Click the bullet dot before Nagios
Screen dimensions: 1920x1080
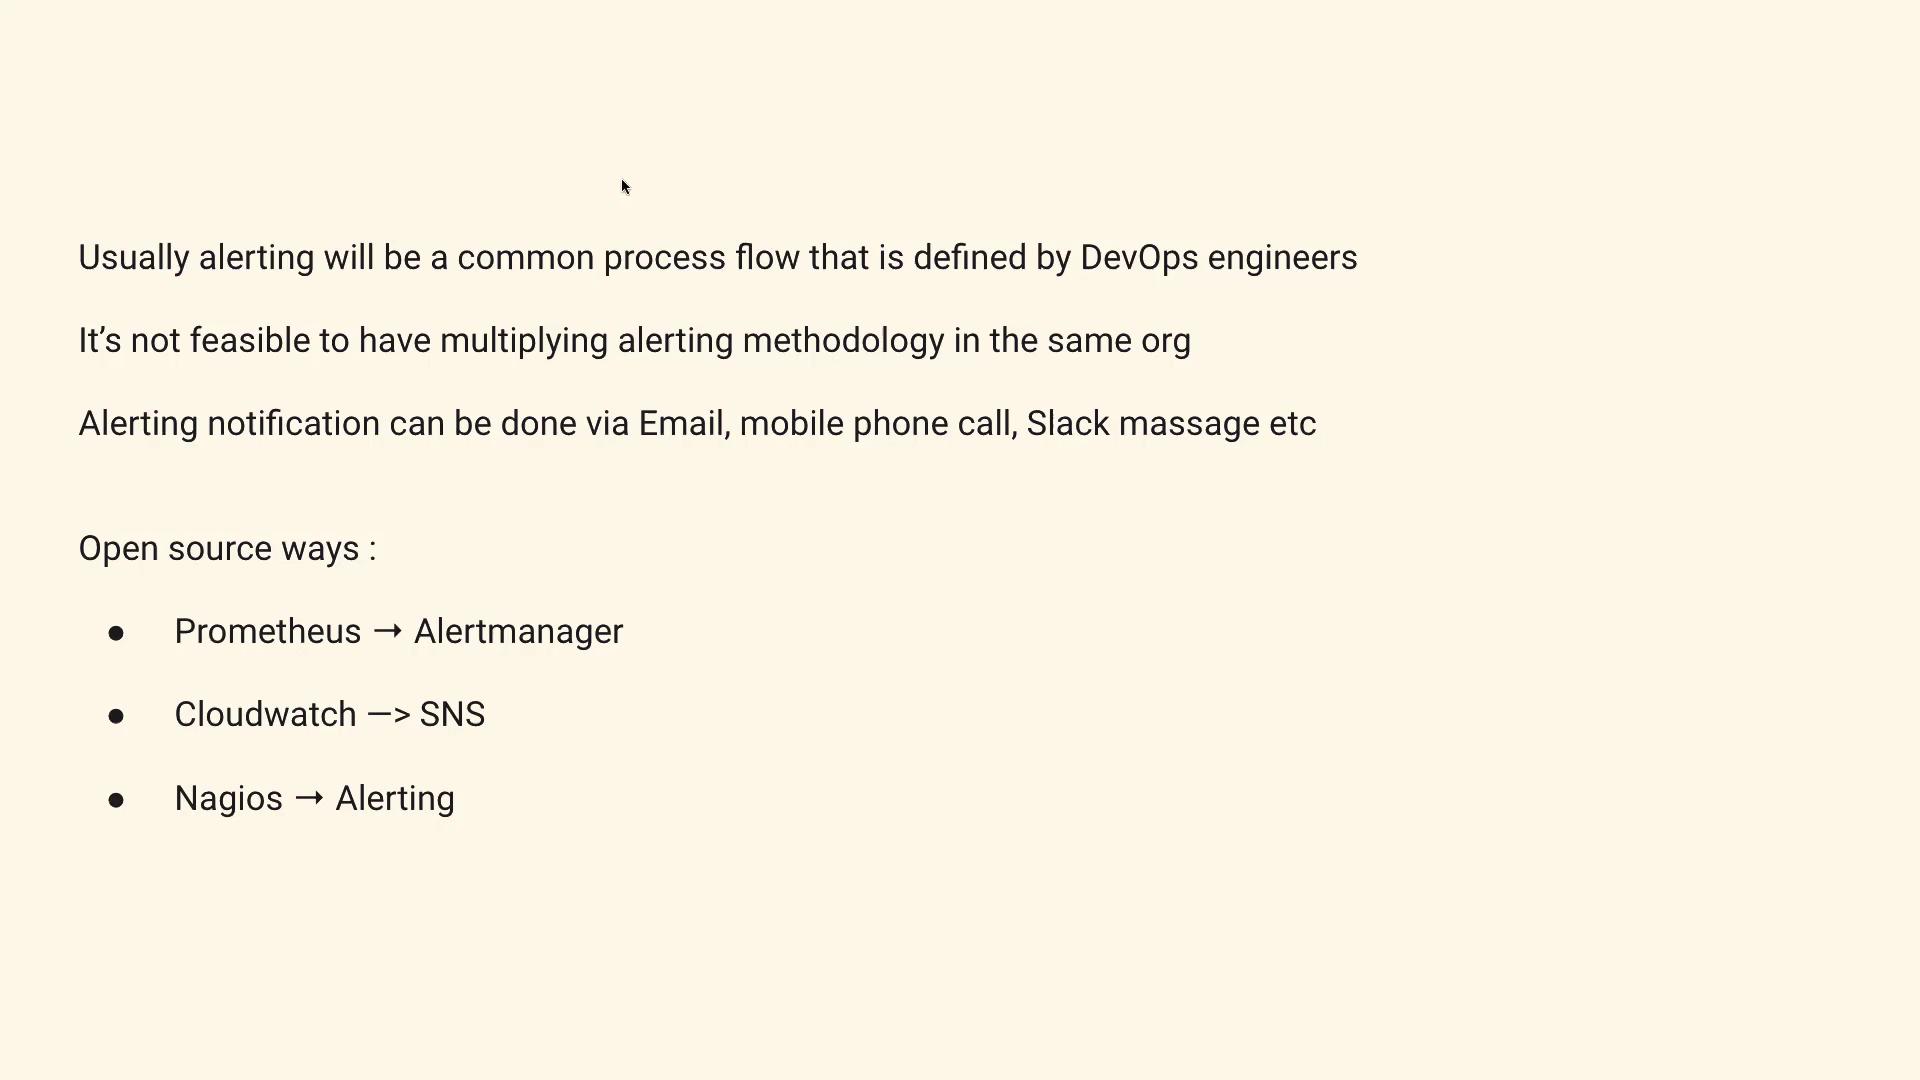pos(116,800)
